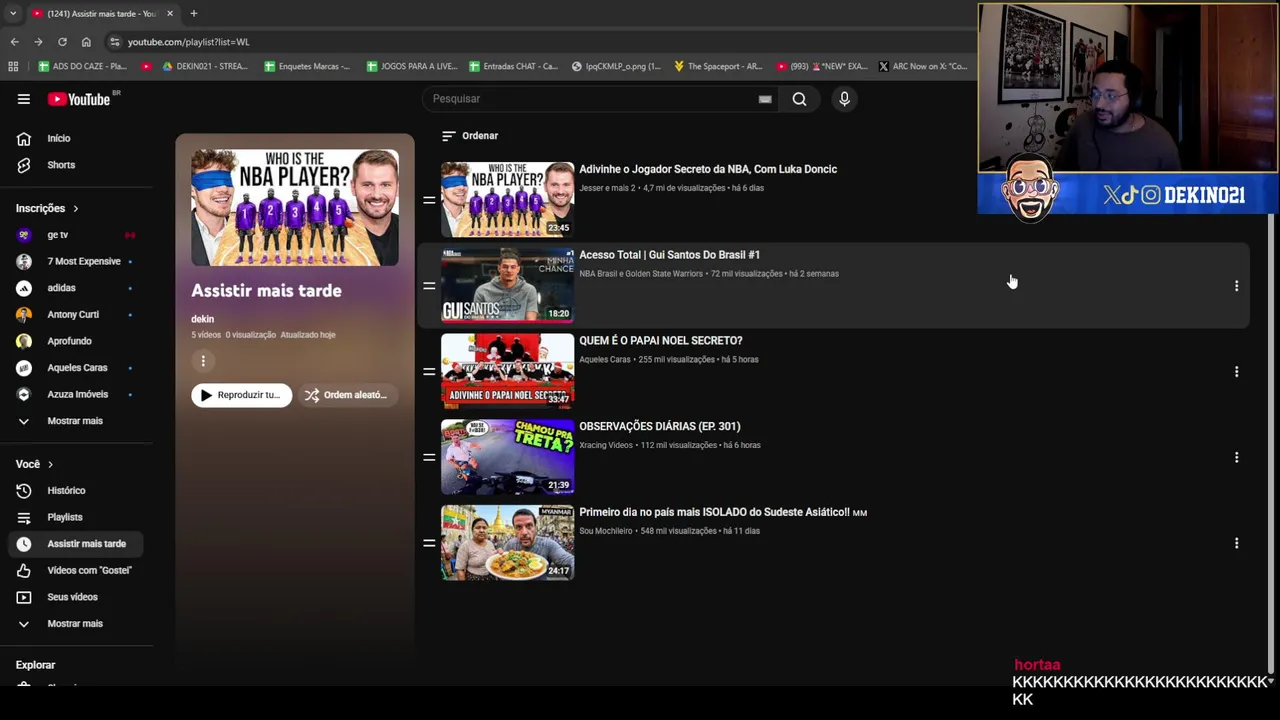Expand Mostrar mais under Você
Image resolution: width=1280 pixels, height=720 pixels.
click(75, 624)
